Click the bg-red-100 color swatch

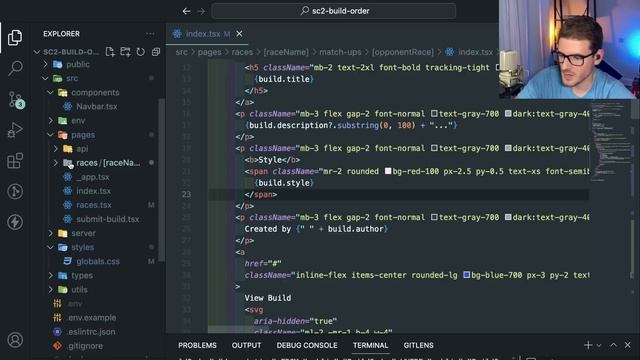tap(388, 171)
